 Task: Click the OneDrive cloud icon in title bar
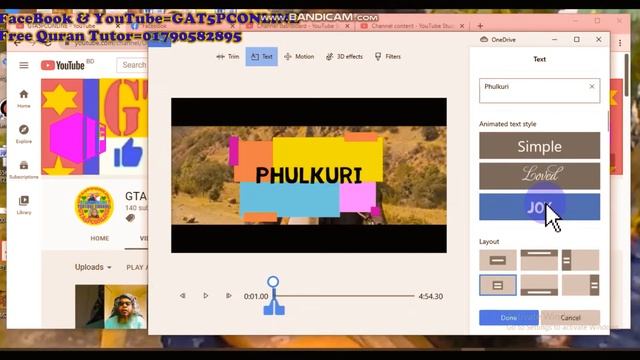pos(484,40)
